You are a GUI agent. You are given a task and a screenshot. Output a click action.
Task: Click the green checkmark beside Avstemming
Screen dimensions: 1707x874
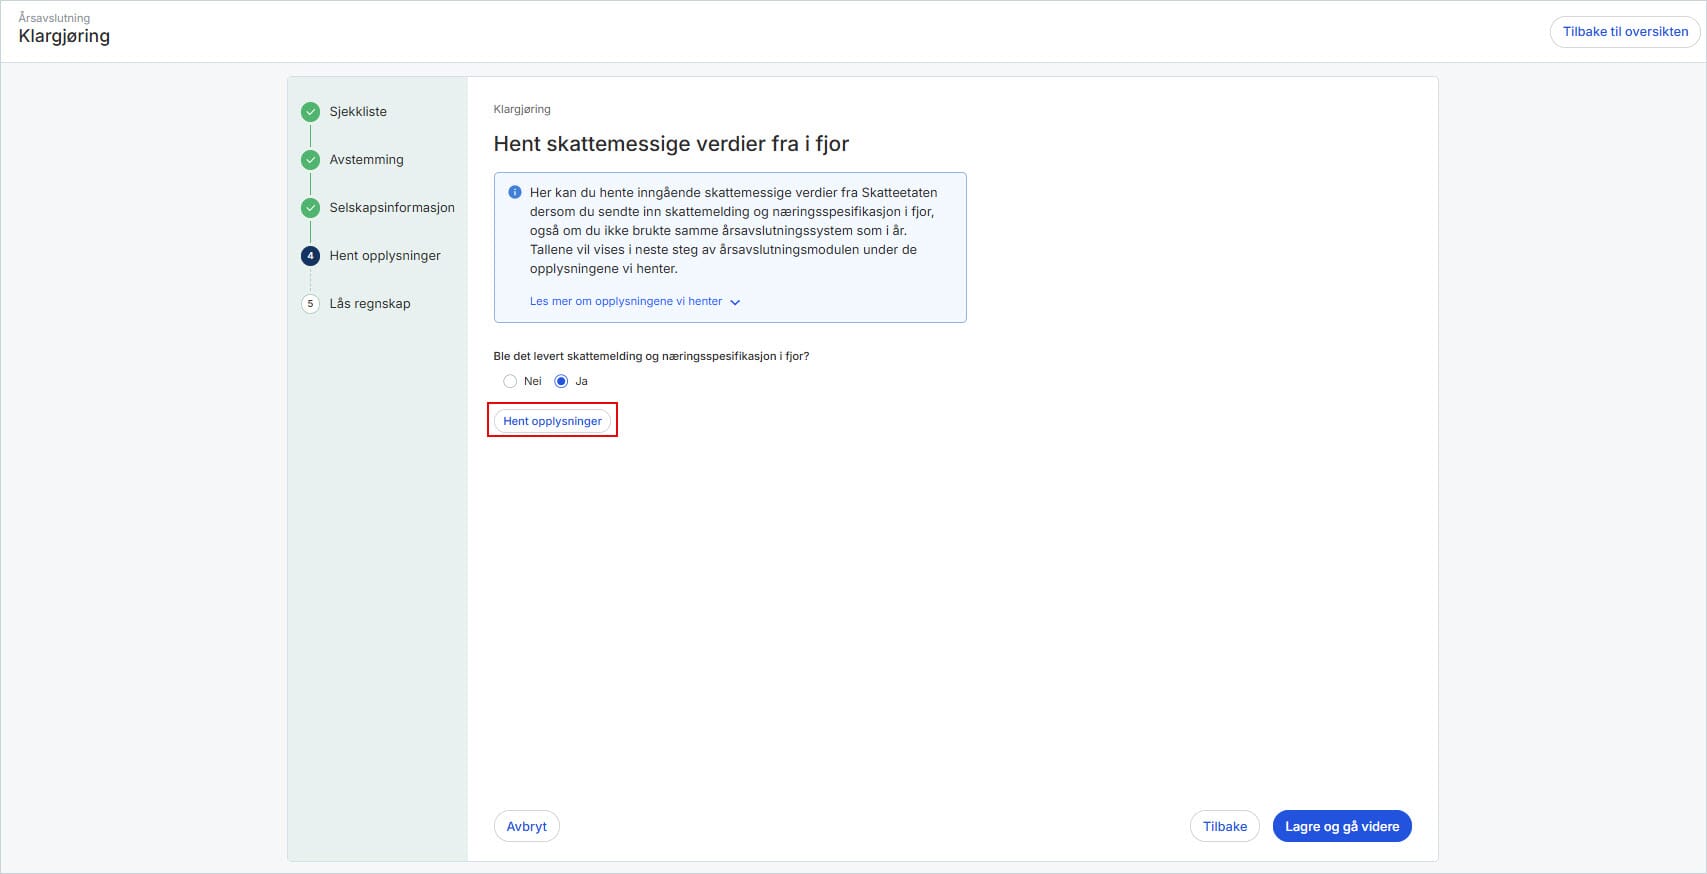click(310, 160)
